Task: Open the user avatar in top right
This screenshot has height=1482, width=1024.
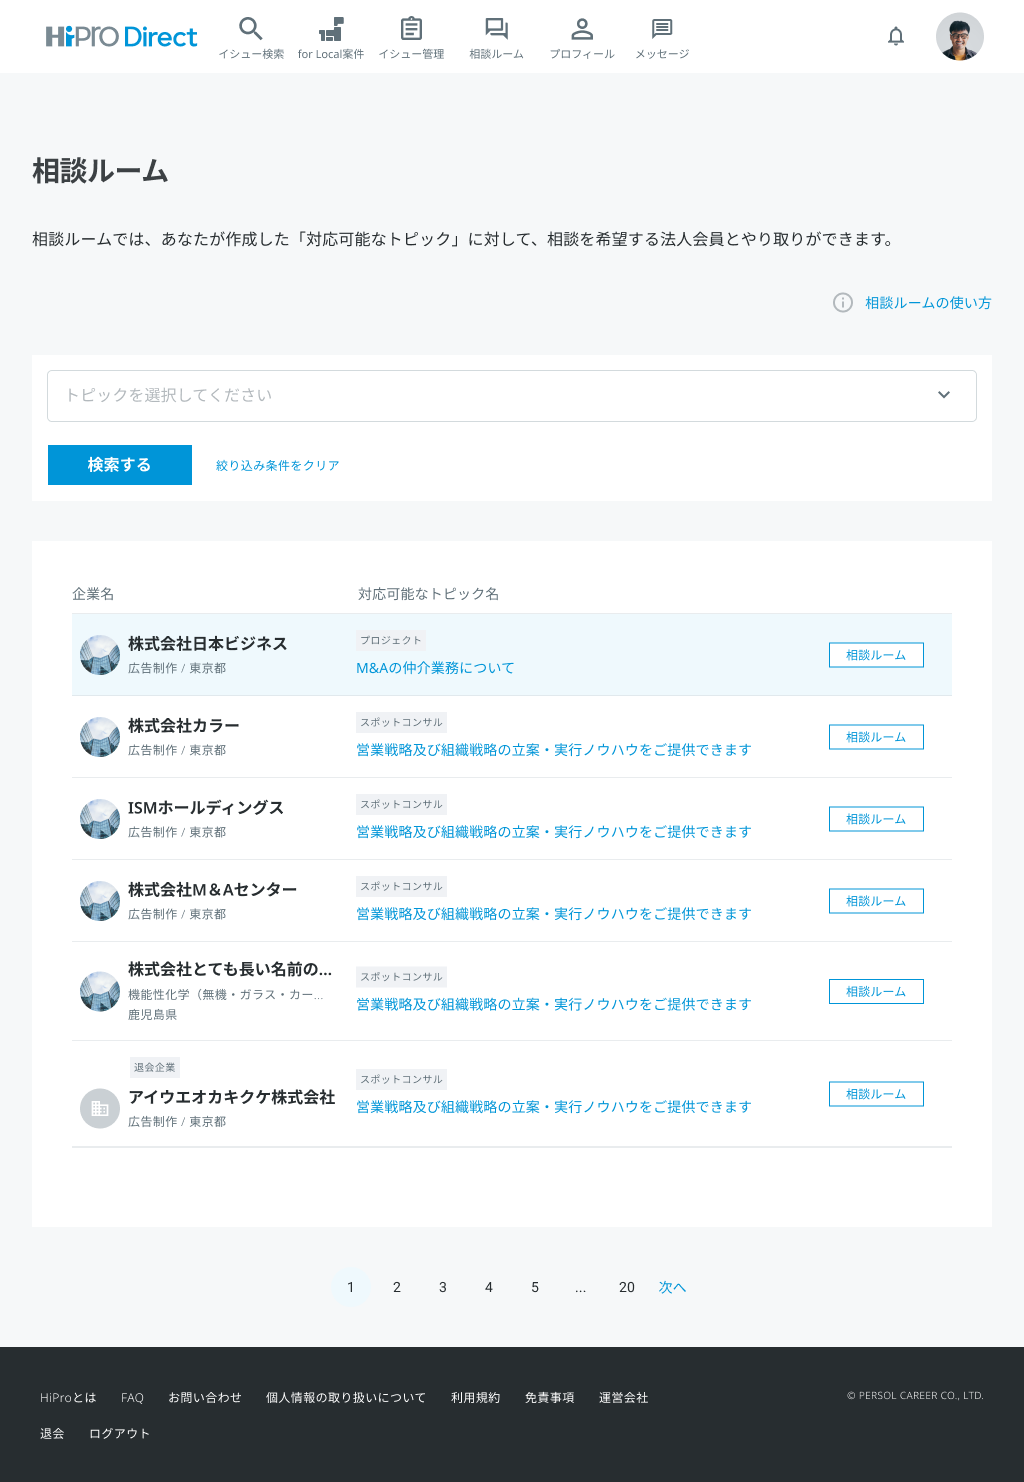Action: (x=959, y=37)
